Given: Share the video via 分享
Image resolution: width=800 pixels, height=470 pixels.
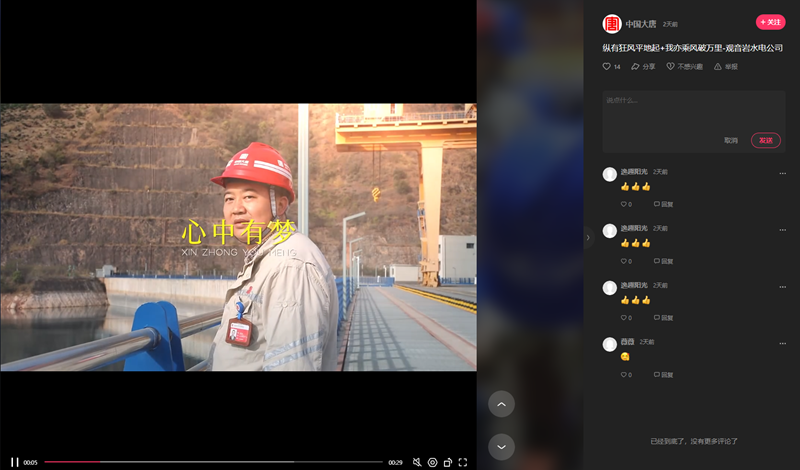Looking at the screenshot, I should click(x=643, y=67).
